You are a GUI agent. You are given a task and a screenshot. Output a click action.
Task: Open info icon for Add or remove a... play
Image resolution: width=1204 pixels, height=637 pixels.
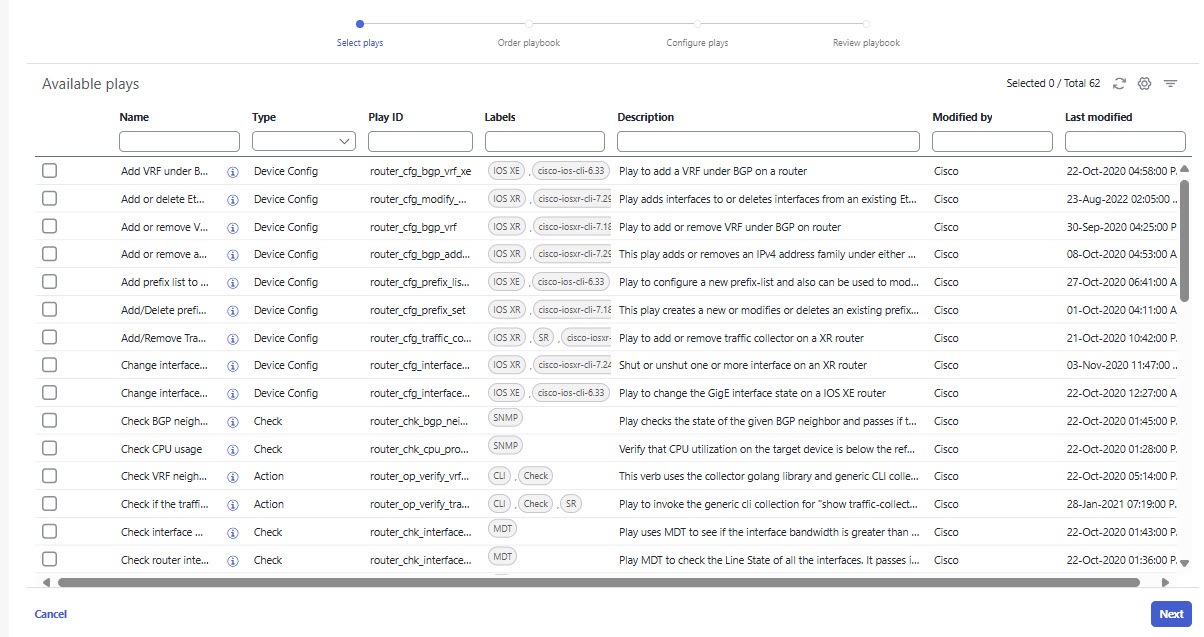[x=232, y=255]
